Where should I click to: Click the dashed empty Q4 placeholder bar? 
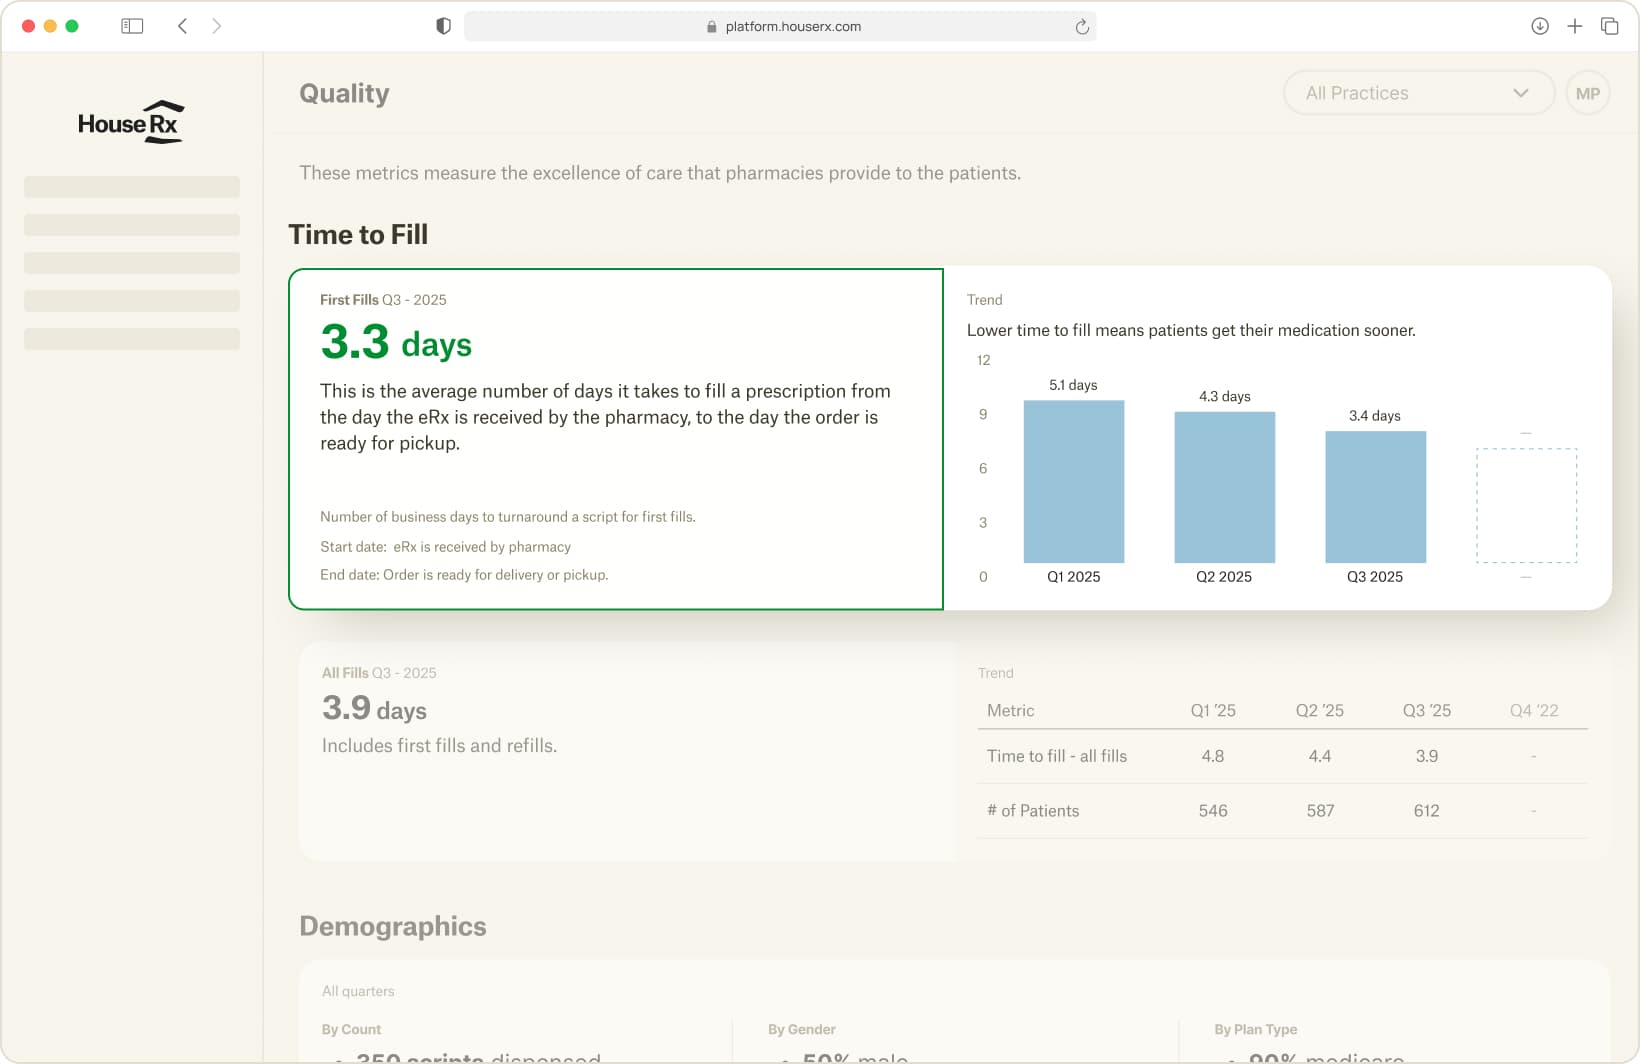(1526, 505)
